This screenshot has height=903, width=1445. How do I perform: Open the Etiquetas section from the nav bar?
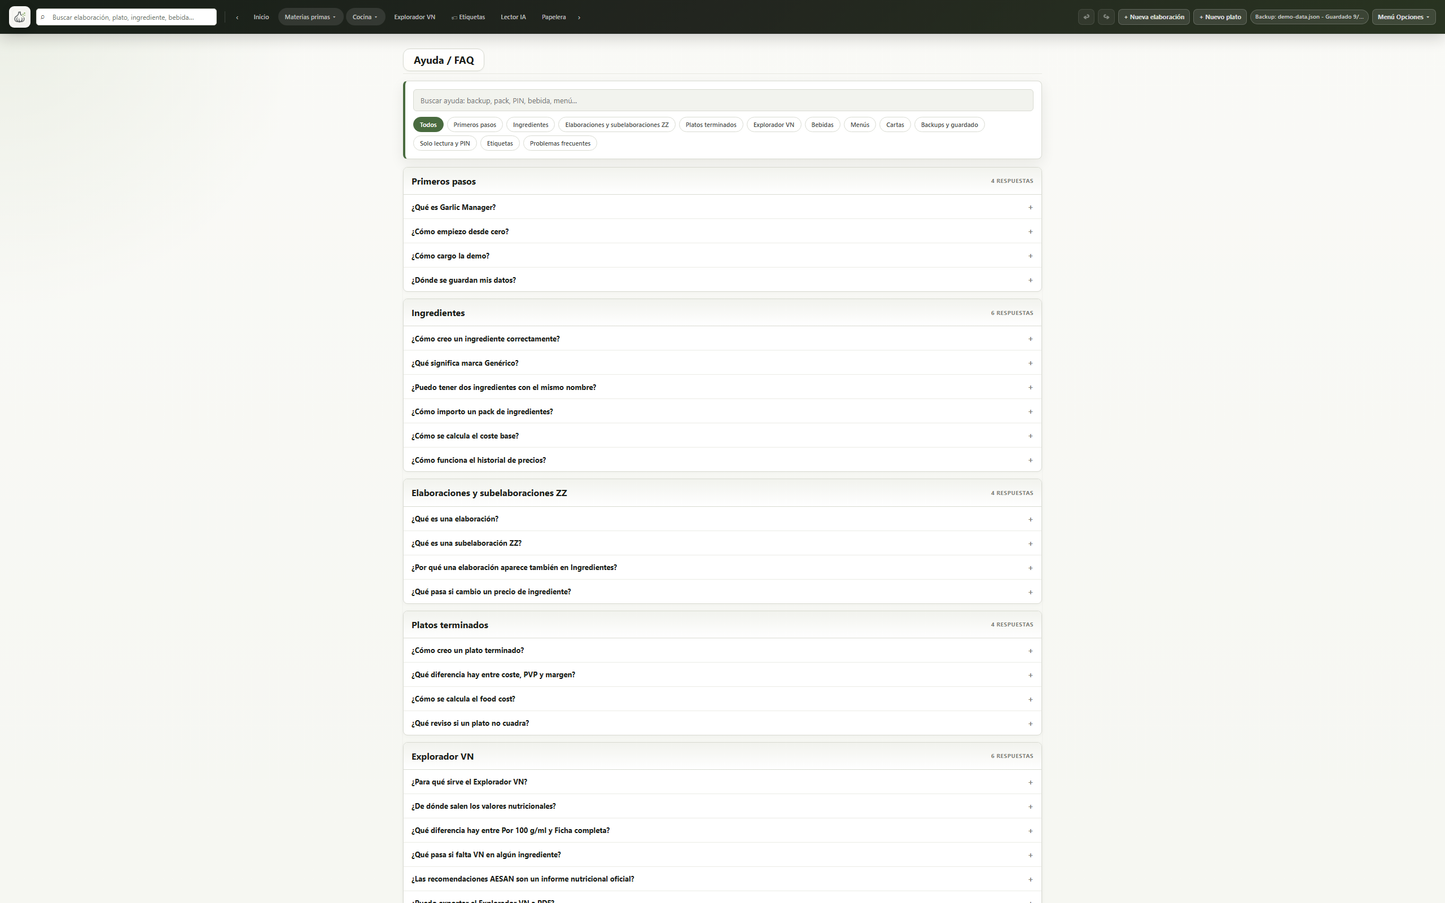pos(468,17)
